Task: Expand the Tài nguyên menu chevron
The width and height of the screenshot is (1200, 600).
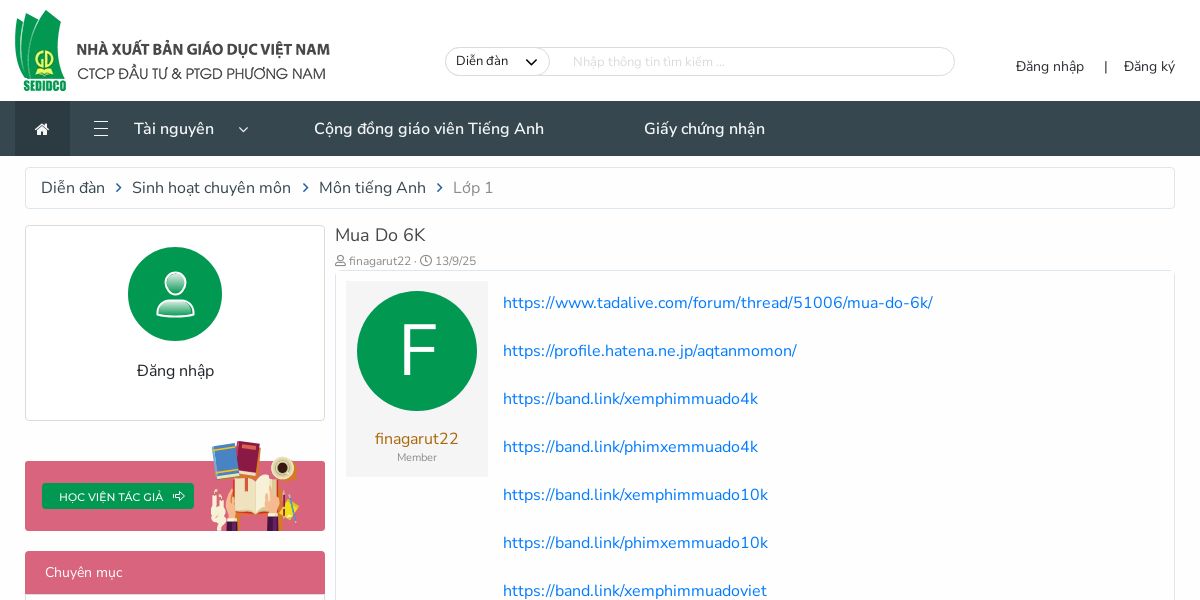Action: [x=243, y=129]
